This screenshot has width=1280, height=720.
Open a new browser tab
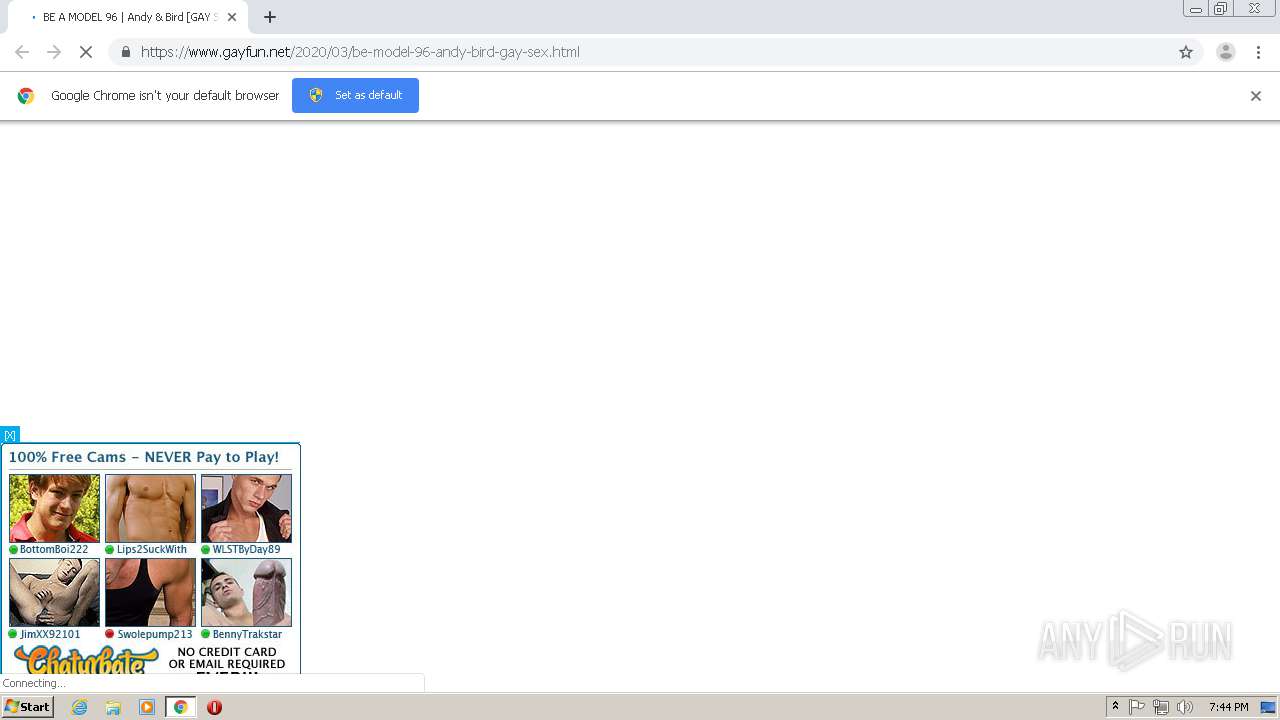click(x=270, y=17)
